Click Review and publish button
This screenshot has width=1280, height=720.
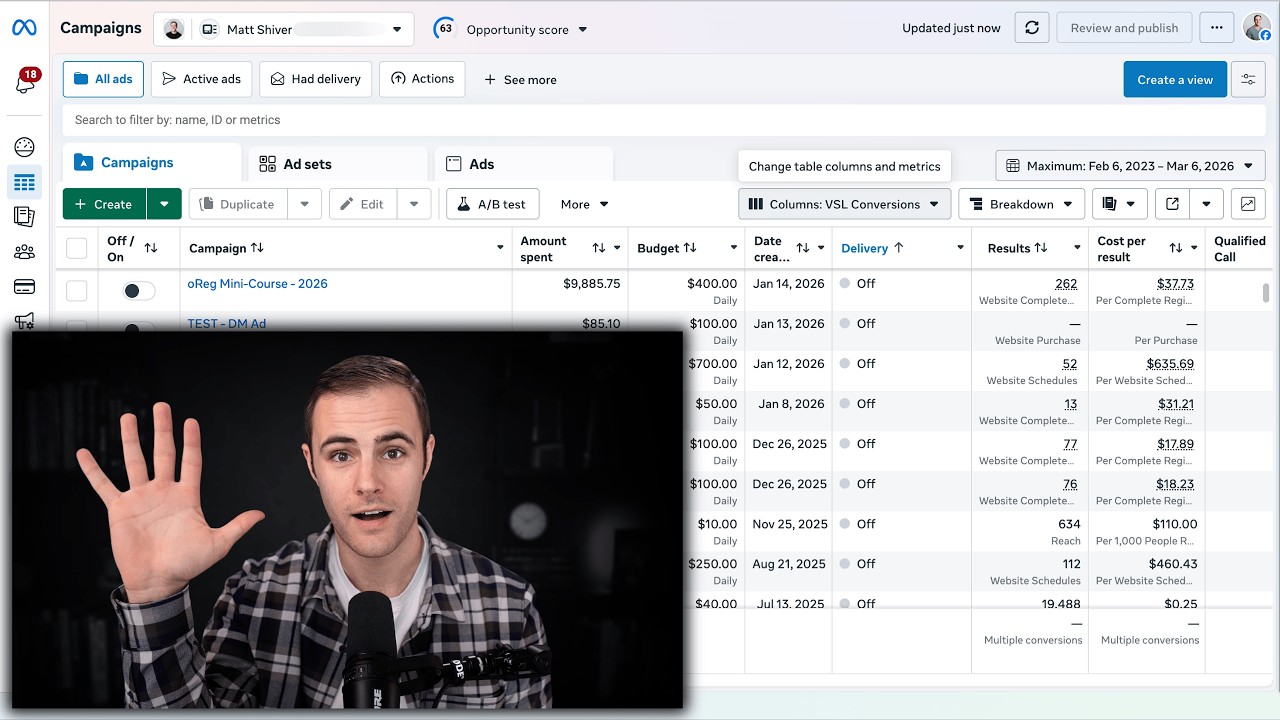[x=1124, y=28]
